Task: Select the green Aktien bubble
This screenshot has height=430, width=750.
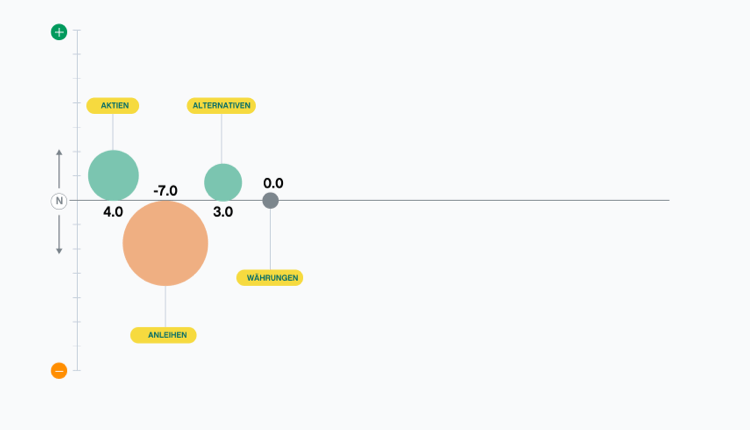Action: tap(113, 176)
